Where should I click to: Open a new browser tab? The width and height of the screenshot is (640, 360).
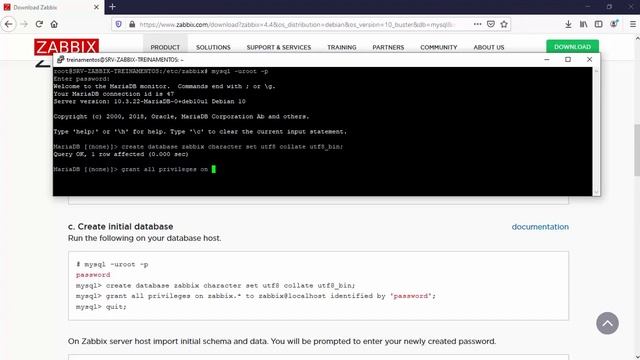tap(112, 7)
